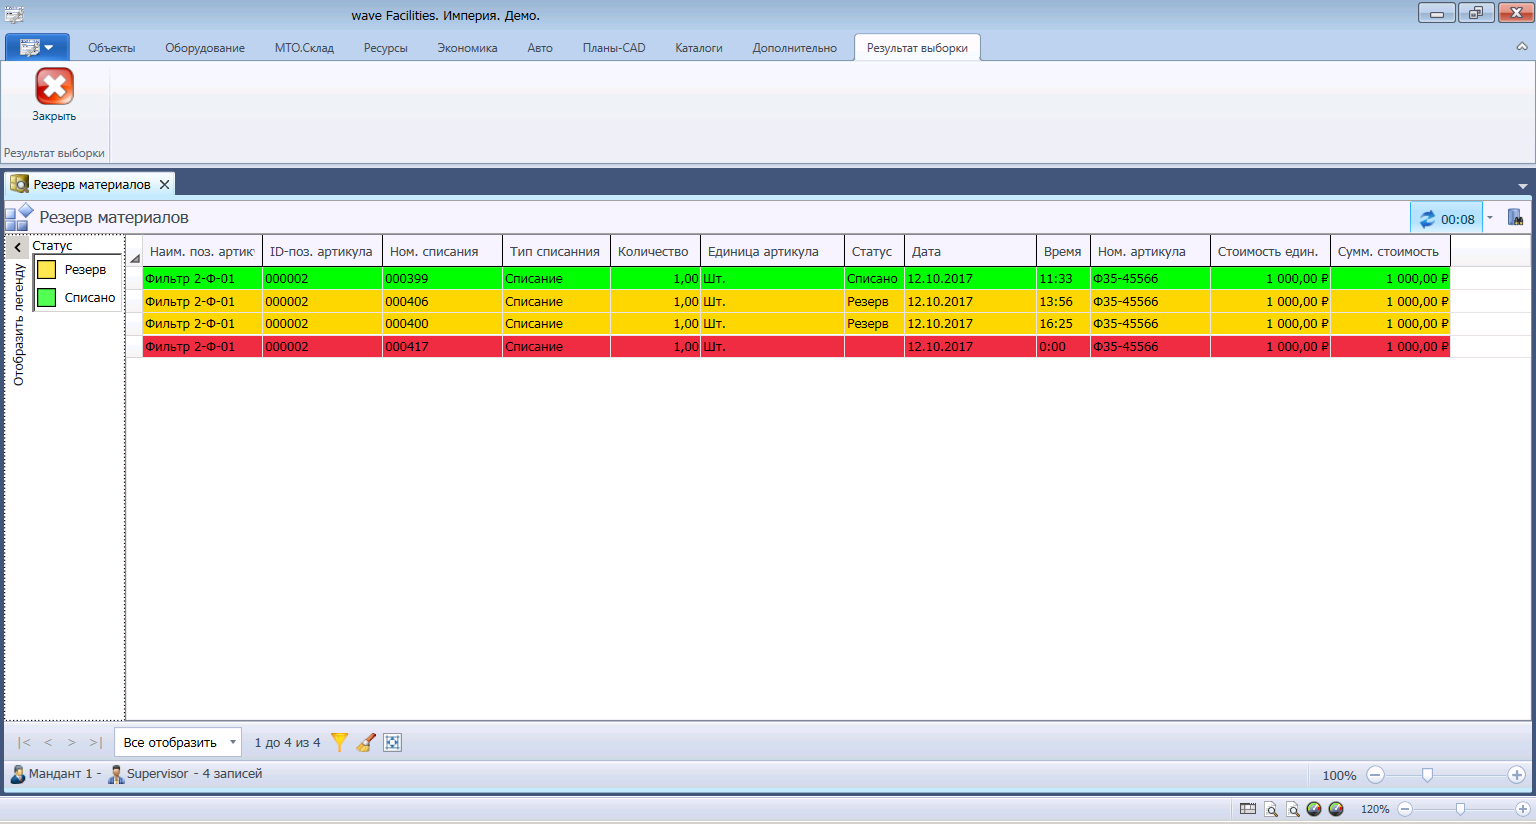Sort by the Количество column header

click(x=655, y=252)
